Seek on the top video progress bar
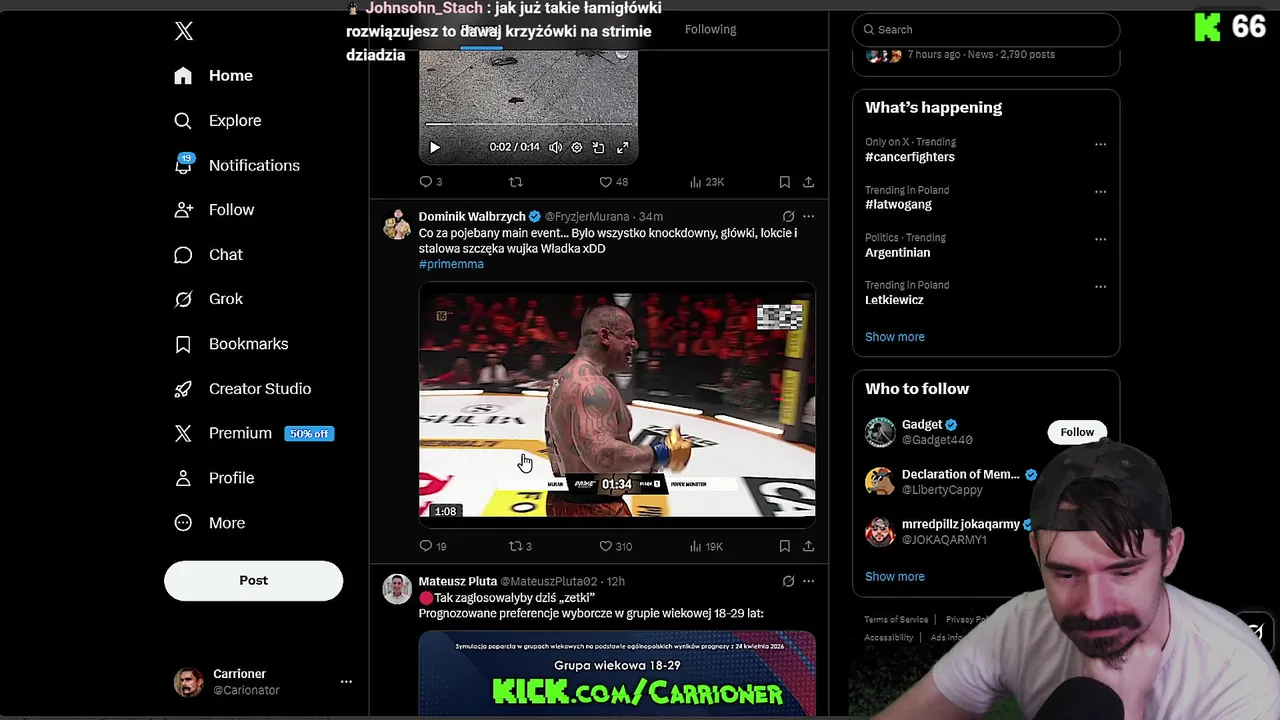 [528, 124]
